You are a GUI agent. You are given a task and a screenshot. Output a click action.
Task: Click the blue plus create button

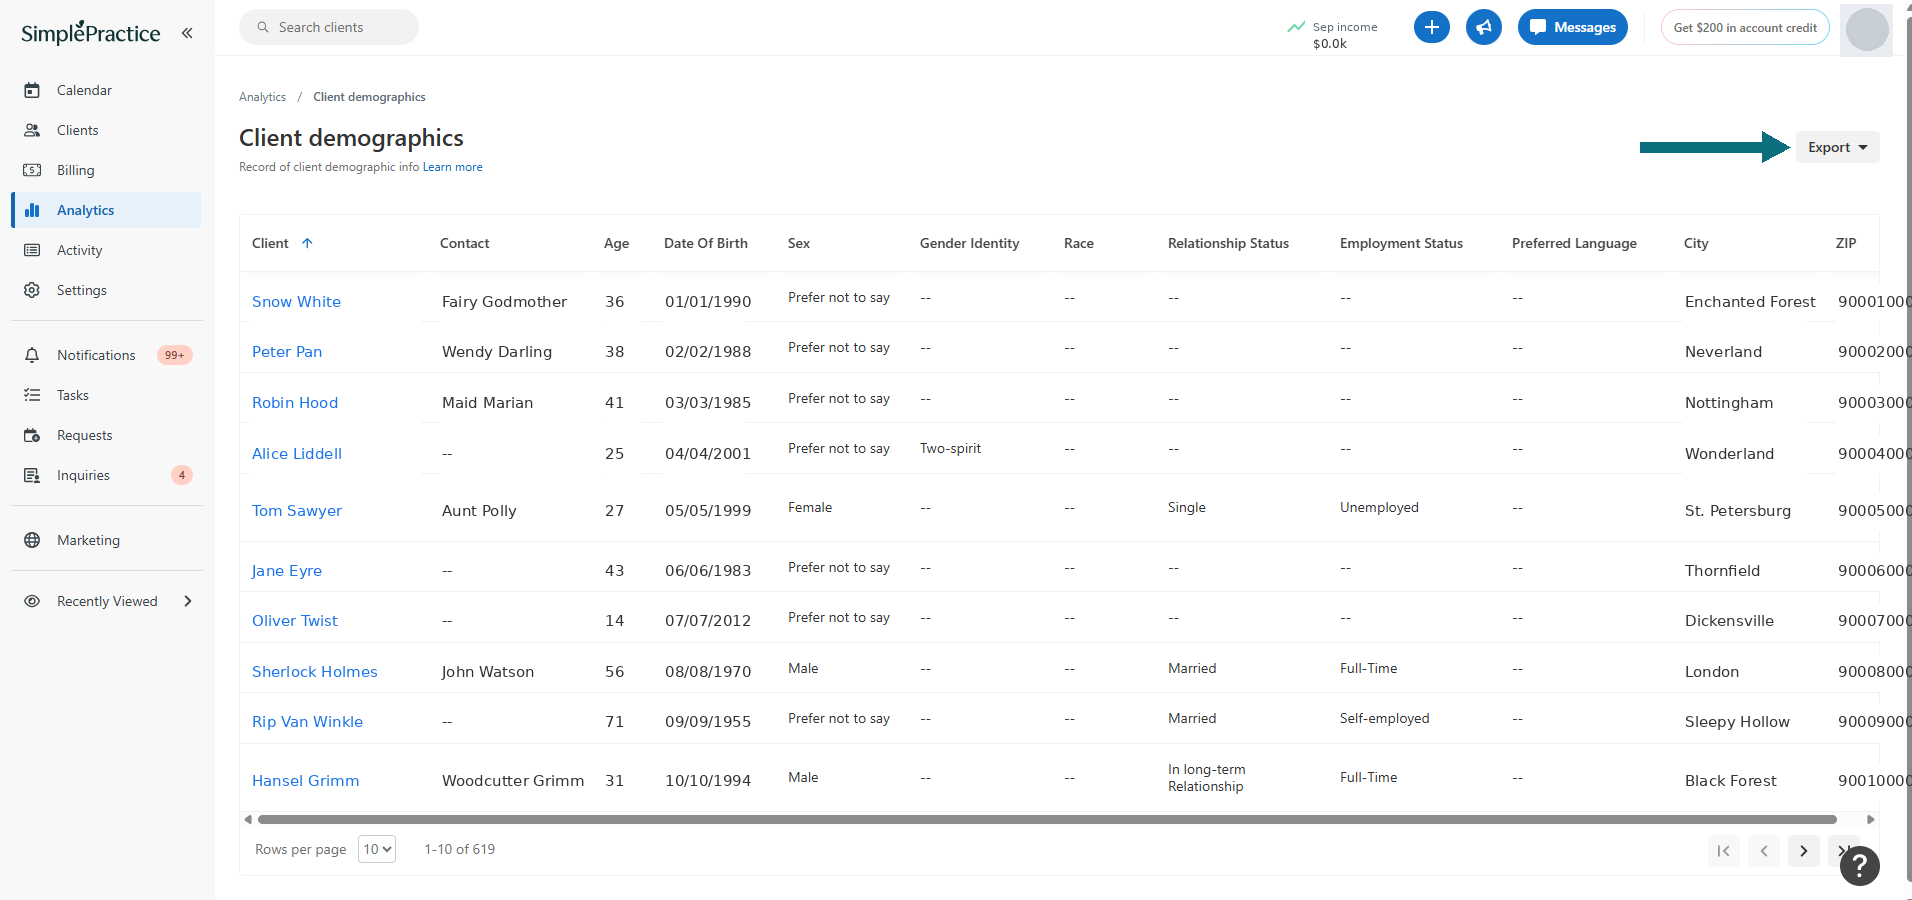(x=1432, y=27)
